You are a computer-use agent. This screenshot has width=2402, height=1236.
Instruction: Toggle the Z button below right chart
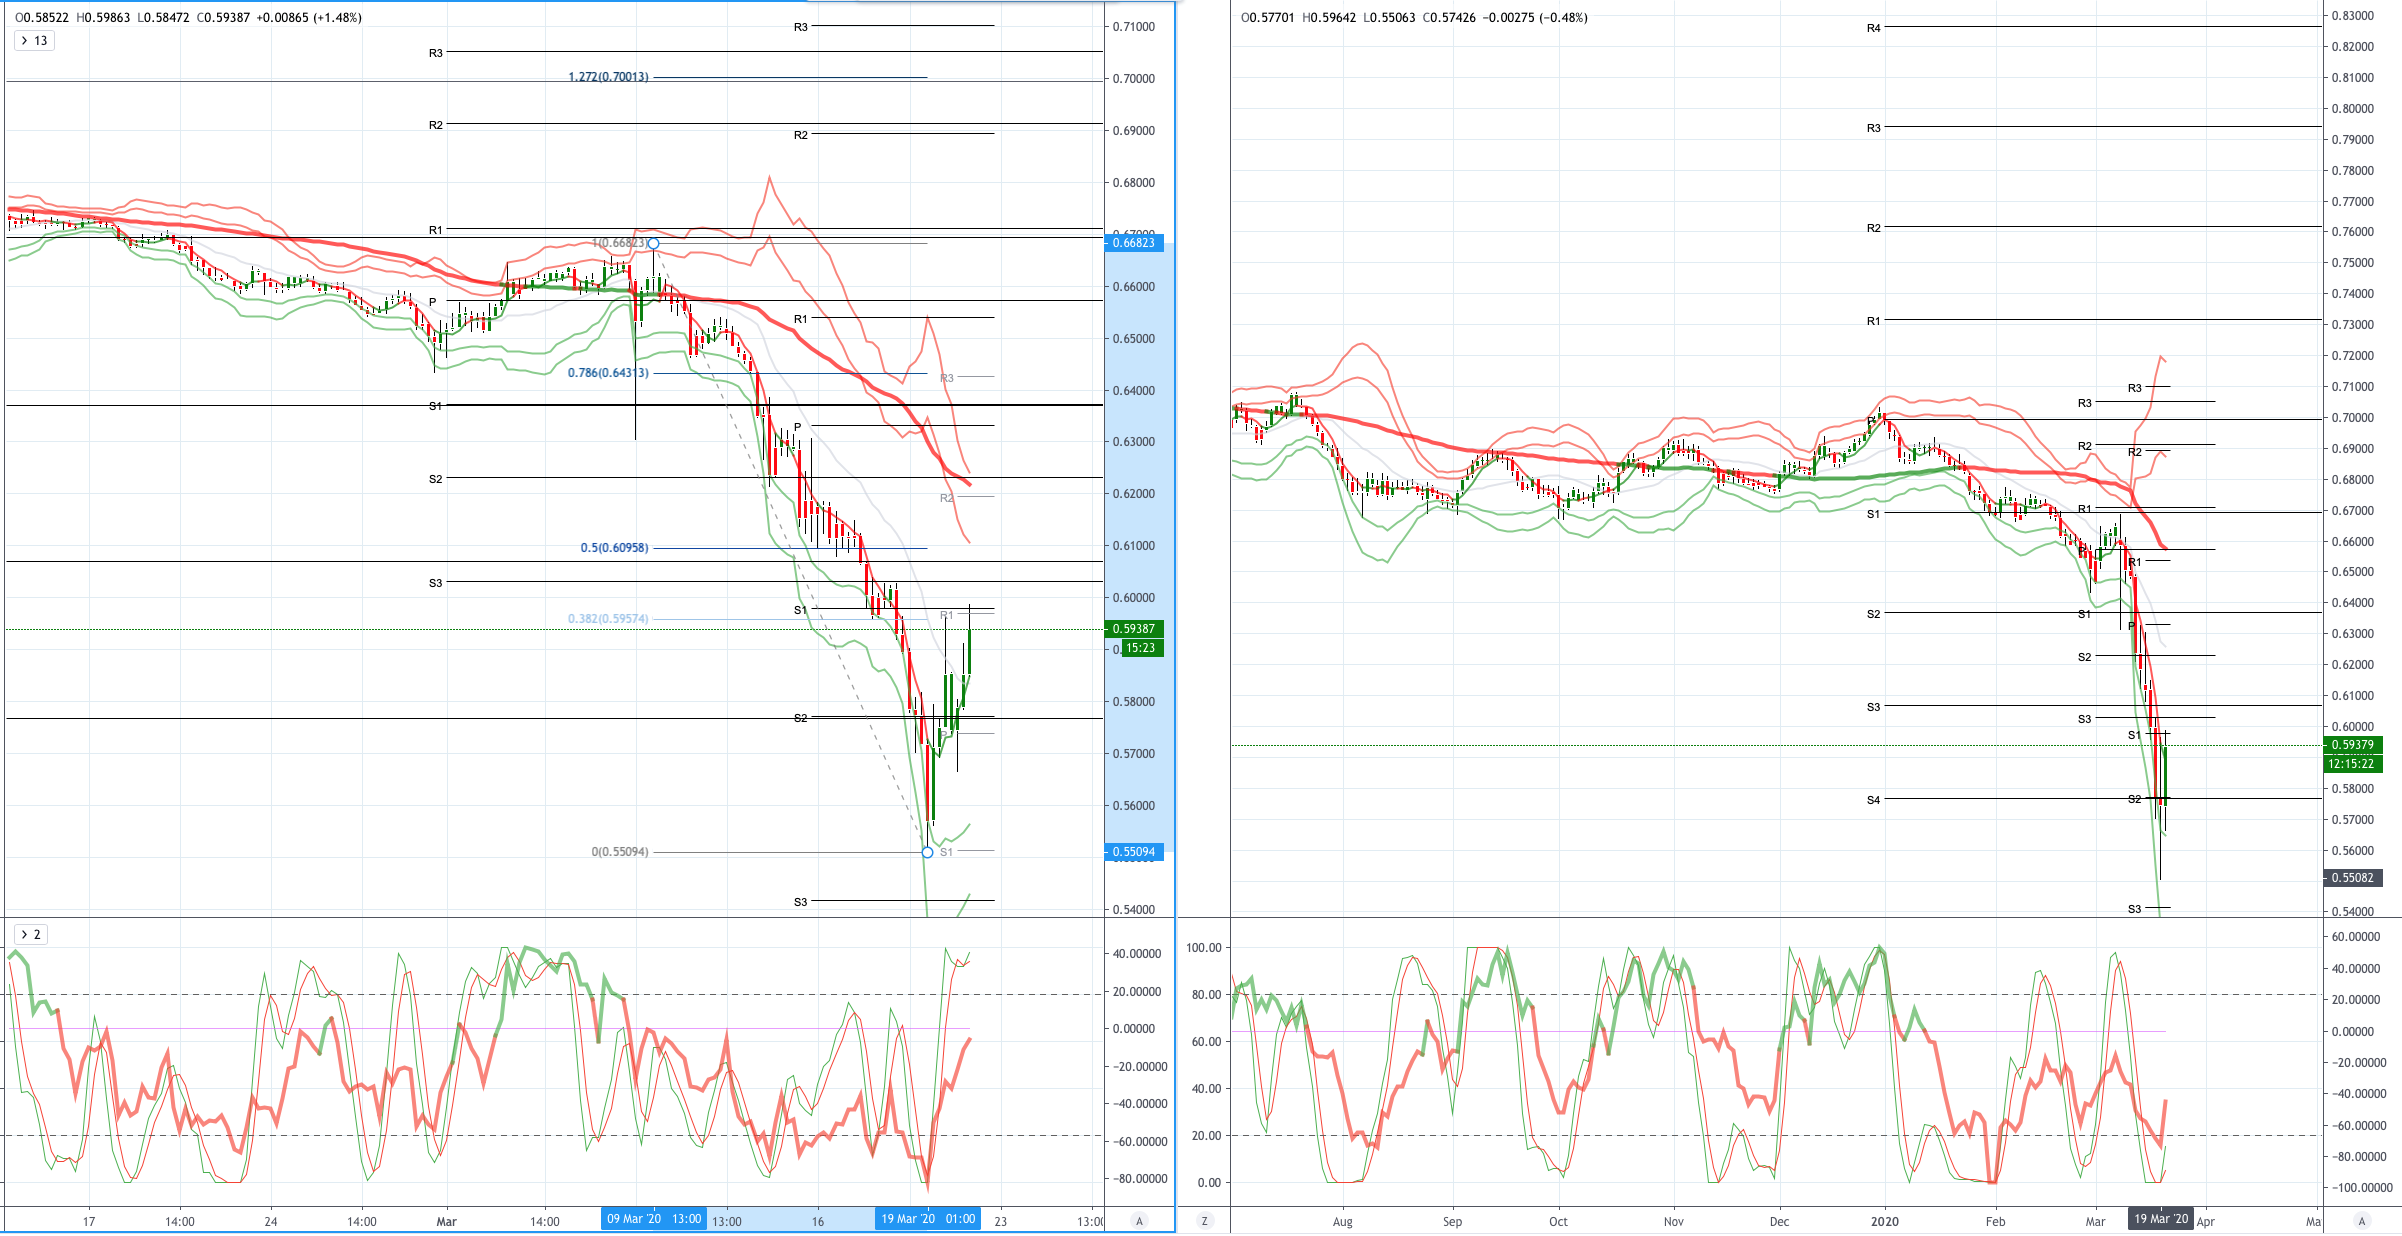pos(1204,1221)
